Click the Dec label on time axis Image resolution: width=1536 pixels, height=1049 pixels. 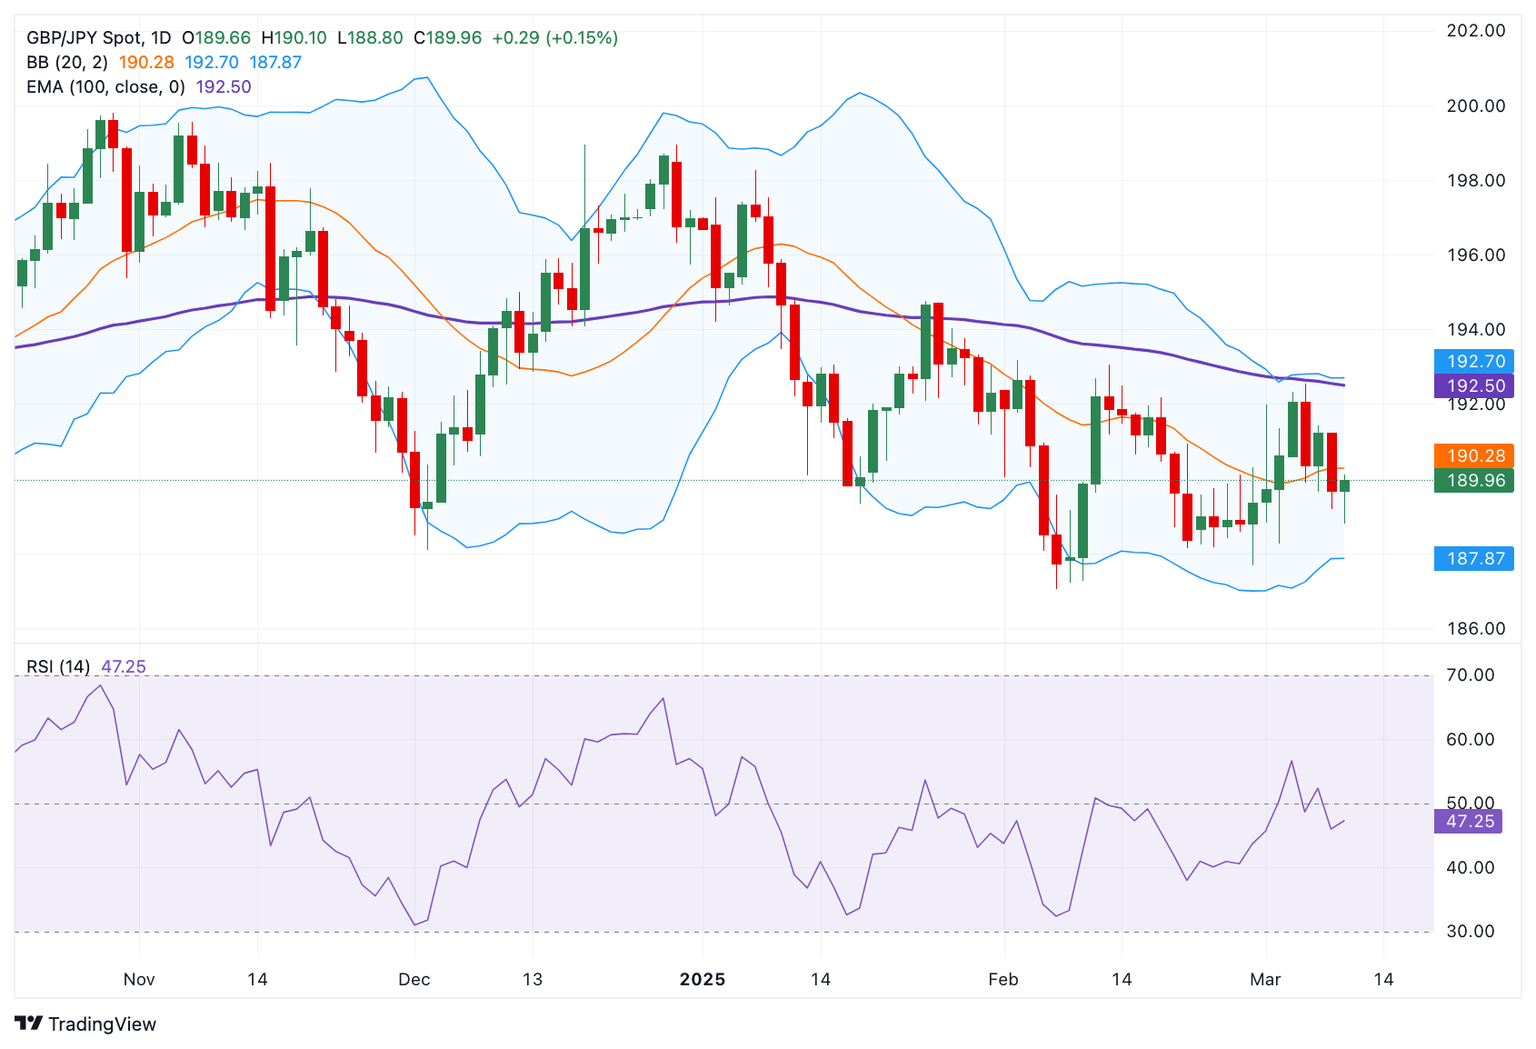coord(414,979)
